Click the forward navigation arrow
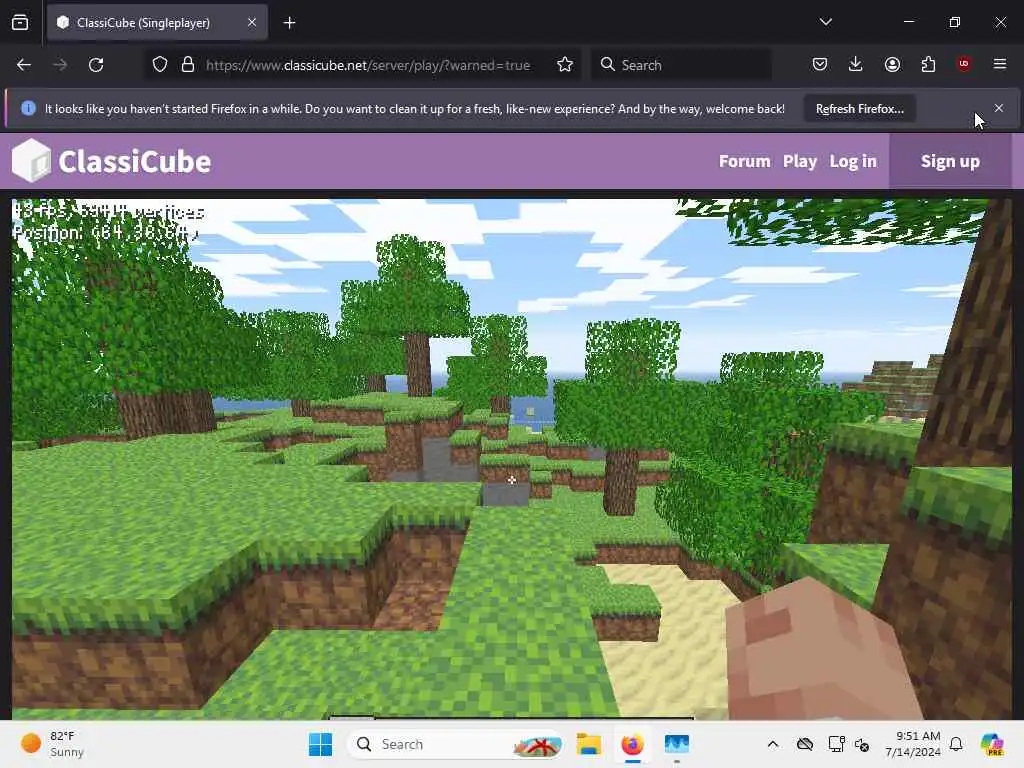Viewport: 1024px width, 768px height. [x=59, y=65]
